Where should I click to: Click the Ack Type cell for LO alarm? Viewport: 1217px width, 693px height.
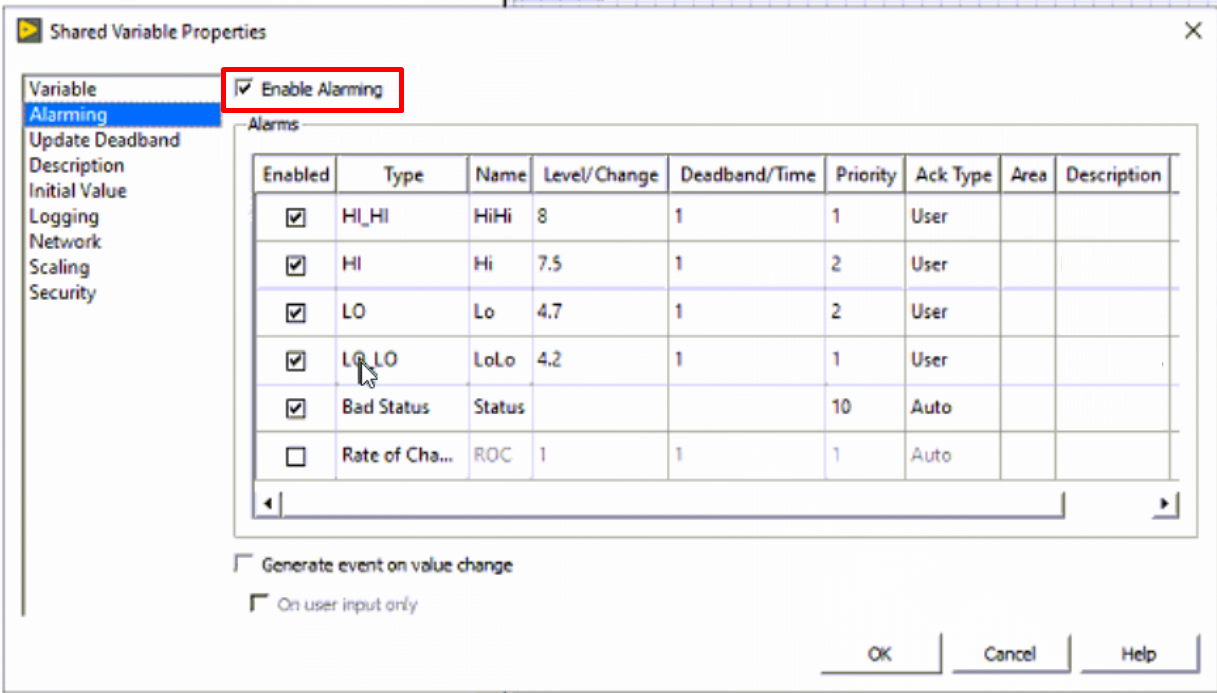coord(952,312)
